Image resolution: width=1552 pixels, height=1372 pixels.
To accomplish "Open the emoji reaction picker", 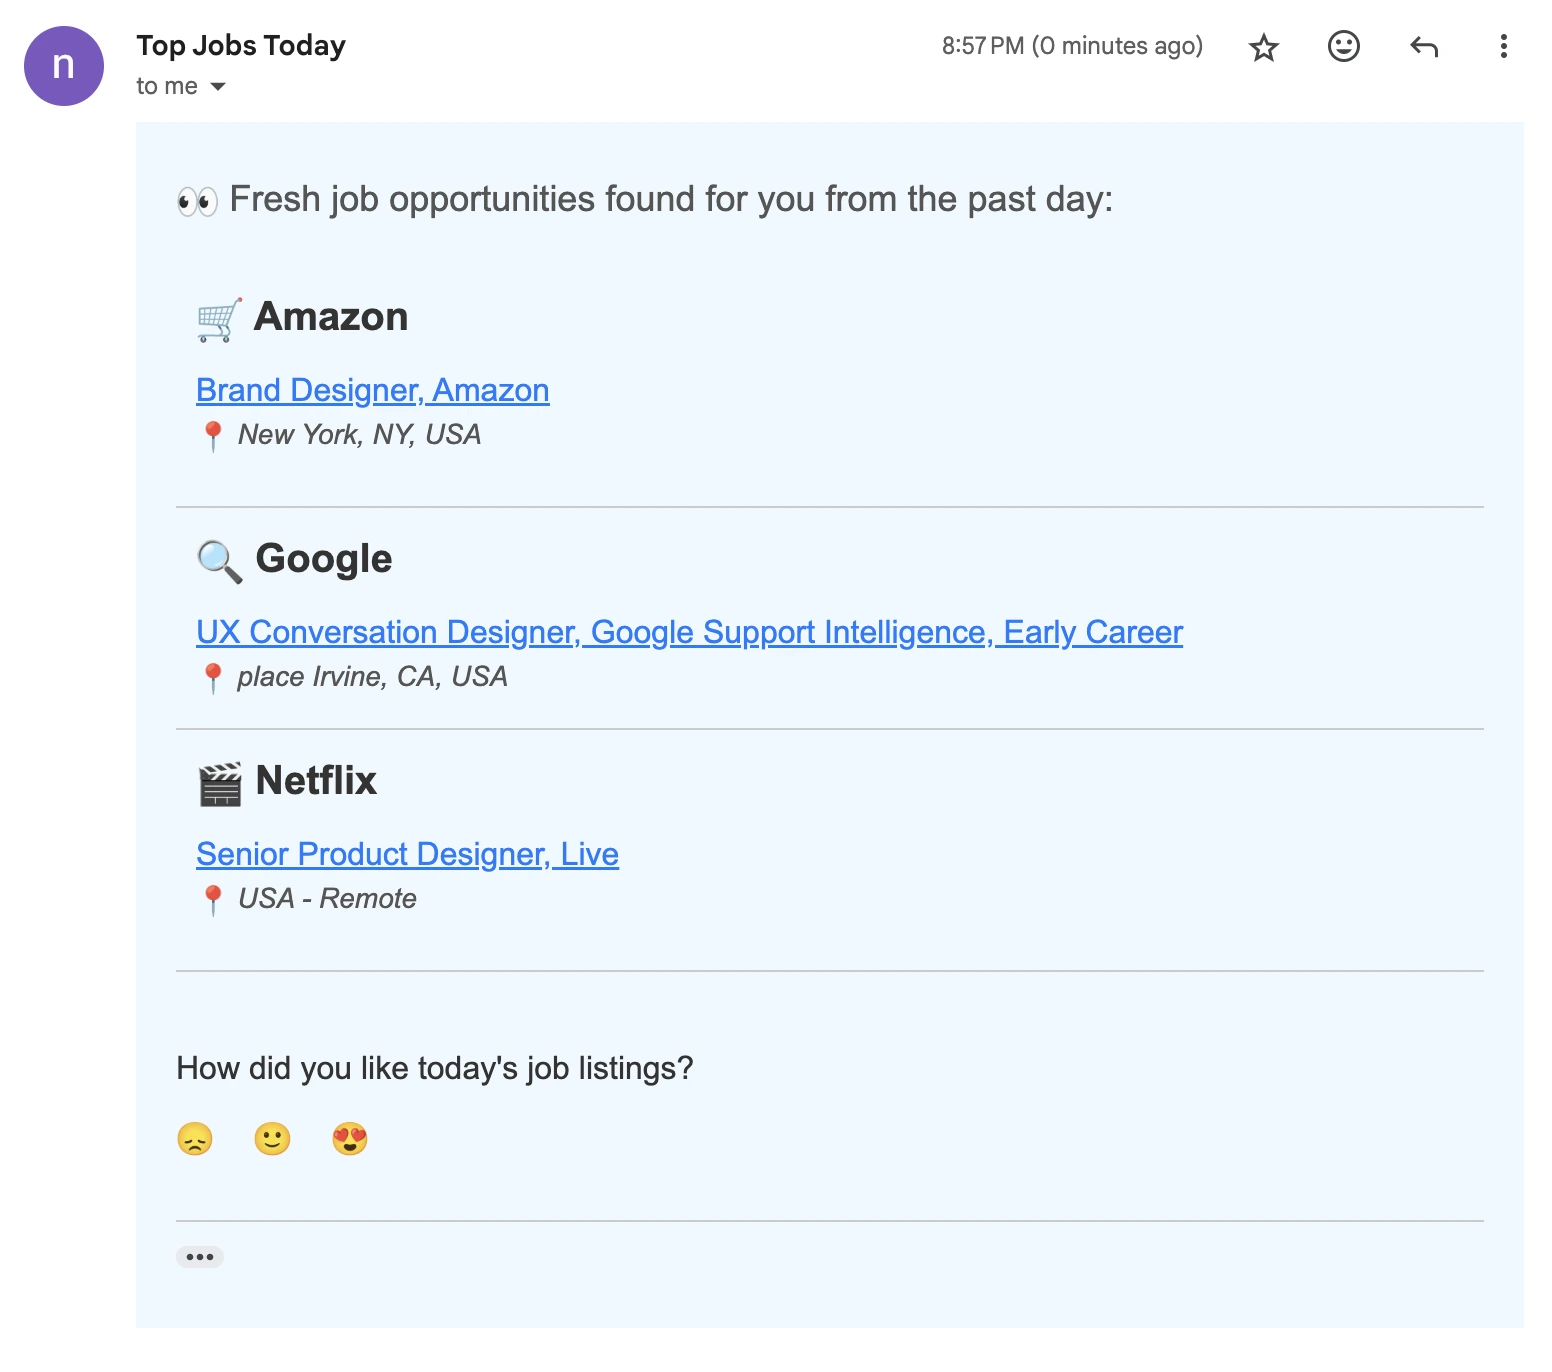I will tap(1344, 46).
